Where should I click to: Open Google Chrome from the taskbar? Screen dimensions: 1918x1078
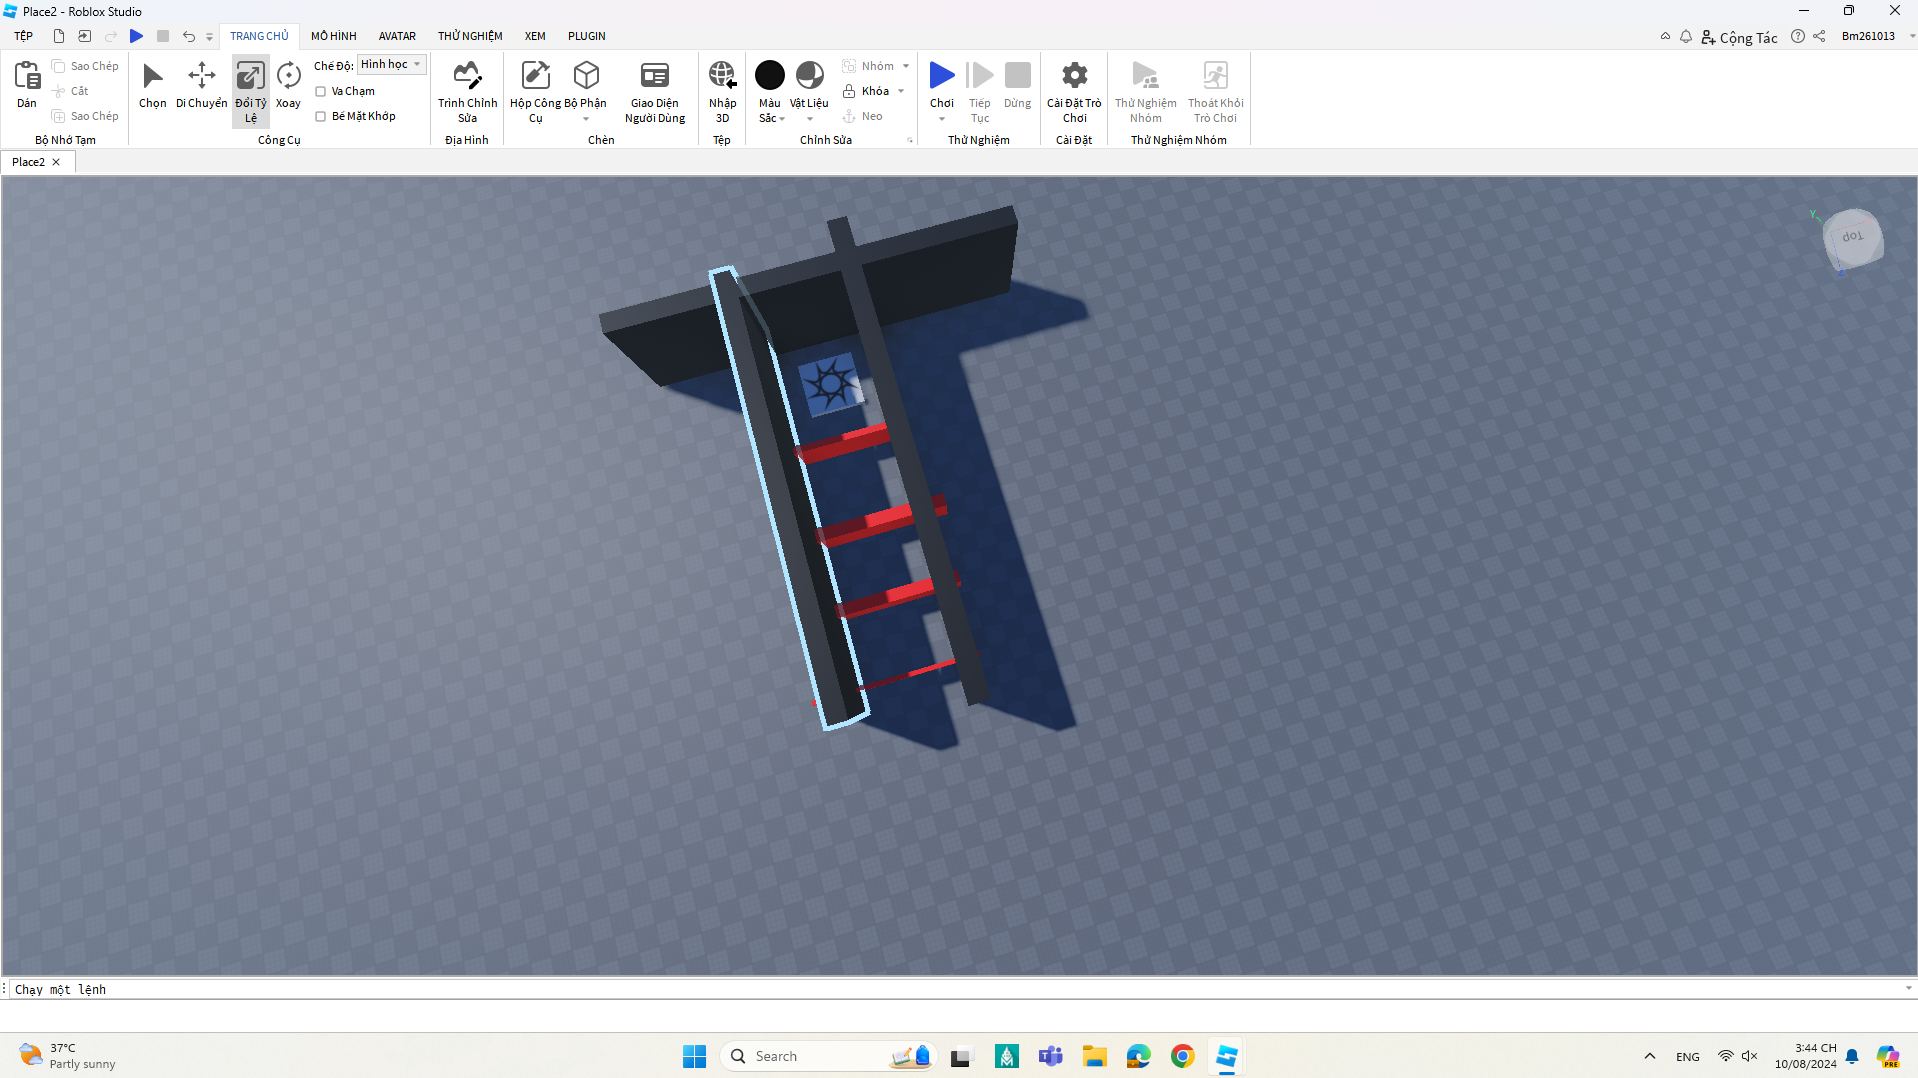(1183, 1056)
